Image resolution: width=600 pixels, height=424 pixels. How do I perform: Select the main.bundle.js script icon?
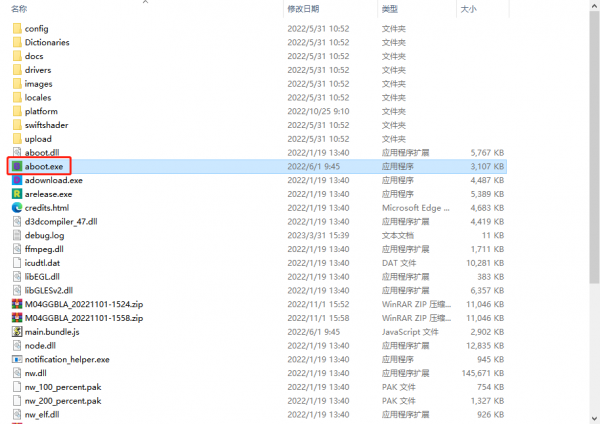(16, 331)
